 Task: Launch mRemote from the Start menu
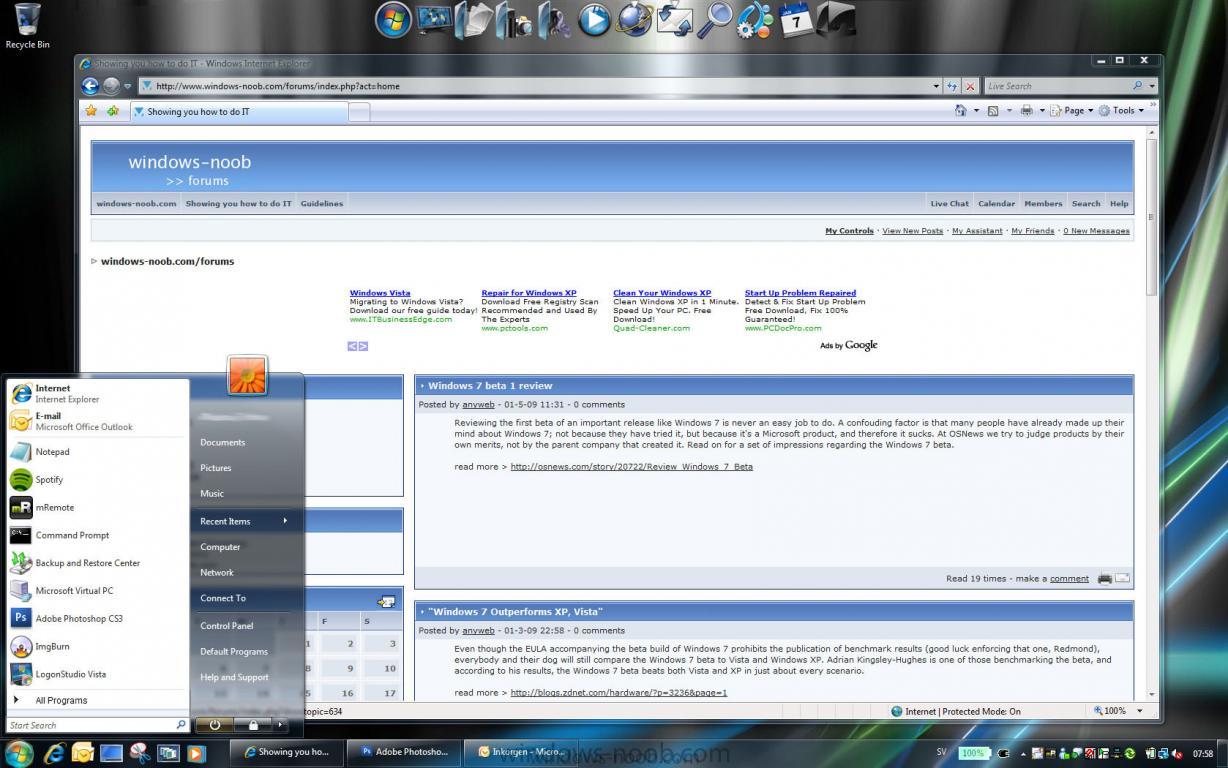[97, 508]
